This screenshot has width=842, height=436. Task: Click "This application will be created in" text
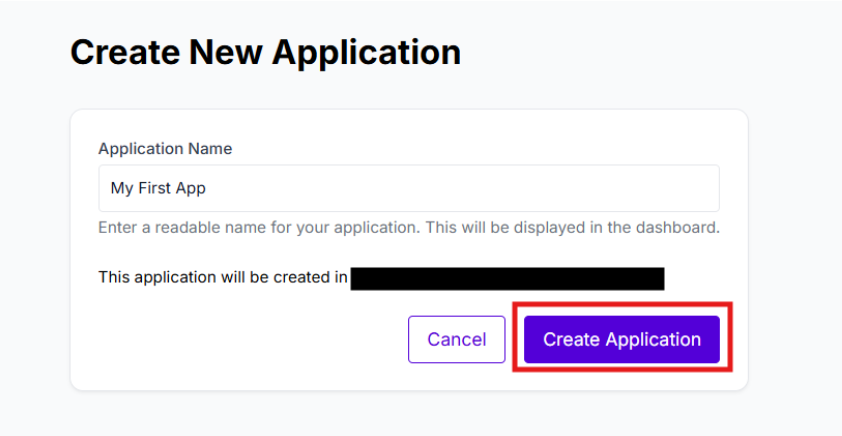point(222,277)
